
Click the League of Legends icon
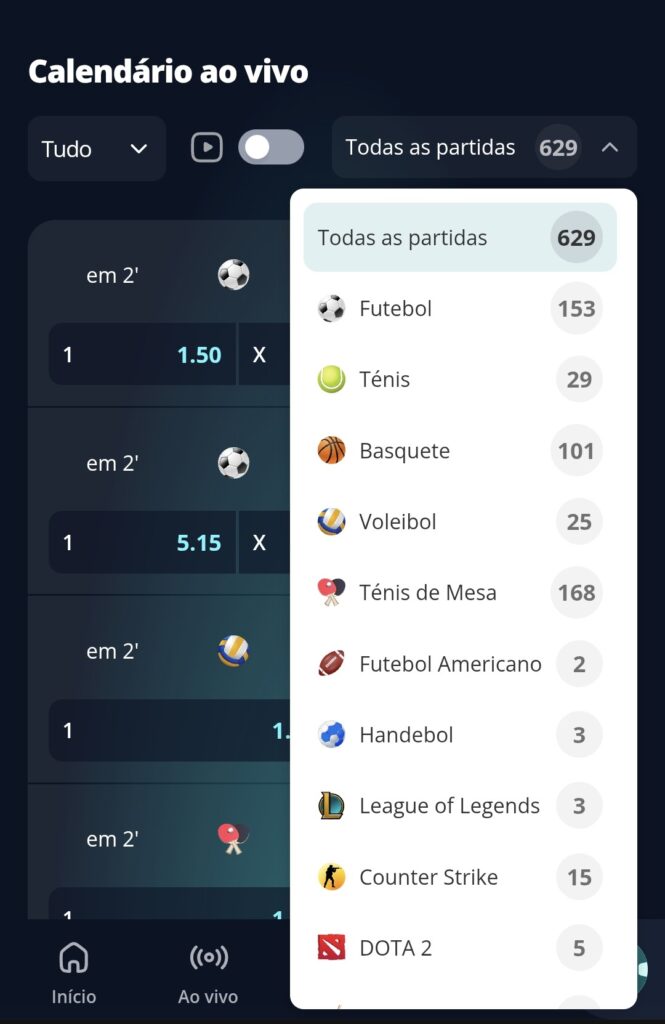[x=329, y=806]
